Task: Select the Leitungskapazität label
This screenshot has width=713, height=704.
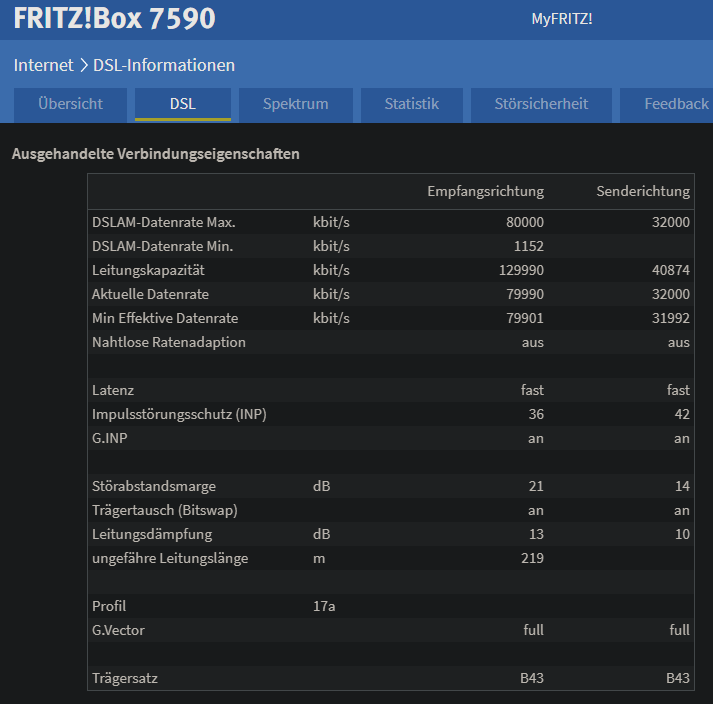Action: pos(148,271)
